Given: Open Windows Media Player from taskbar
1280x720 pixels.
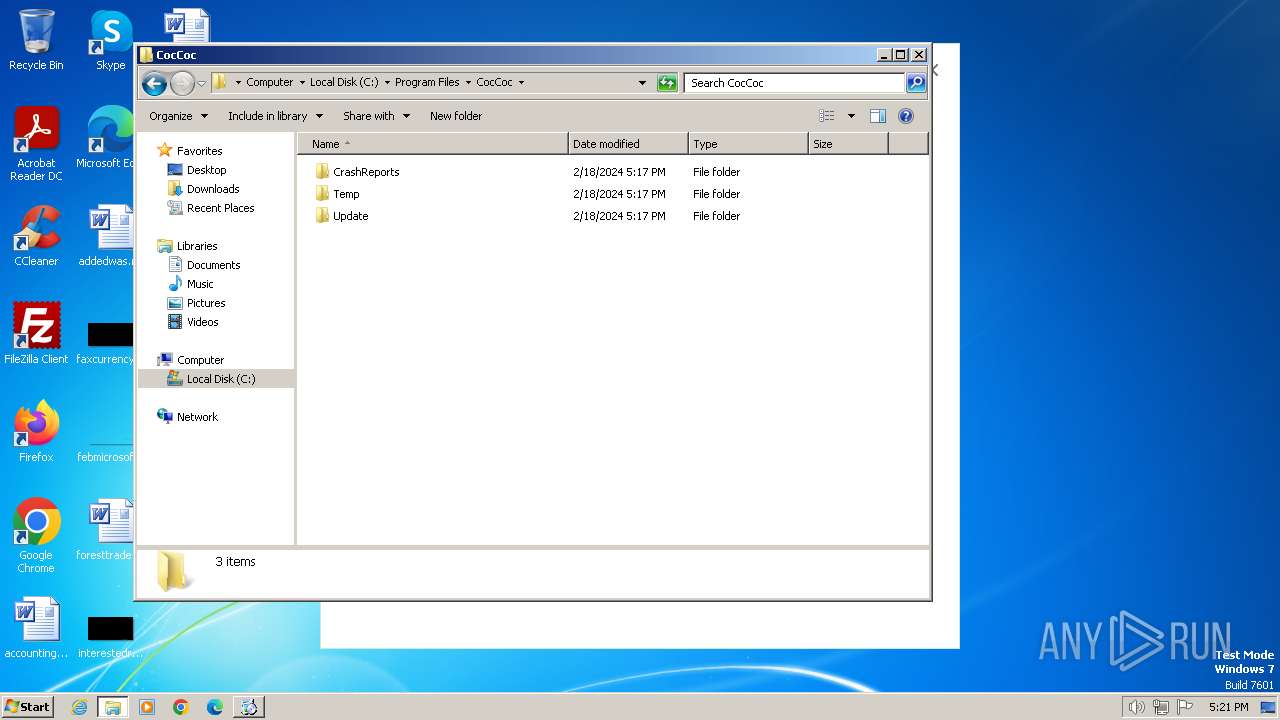Looking at the screenshot, I should [147, 707].
